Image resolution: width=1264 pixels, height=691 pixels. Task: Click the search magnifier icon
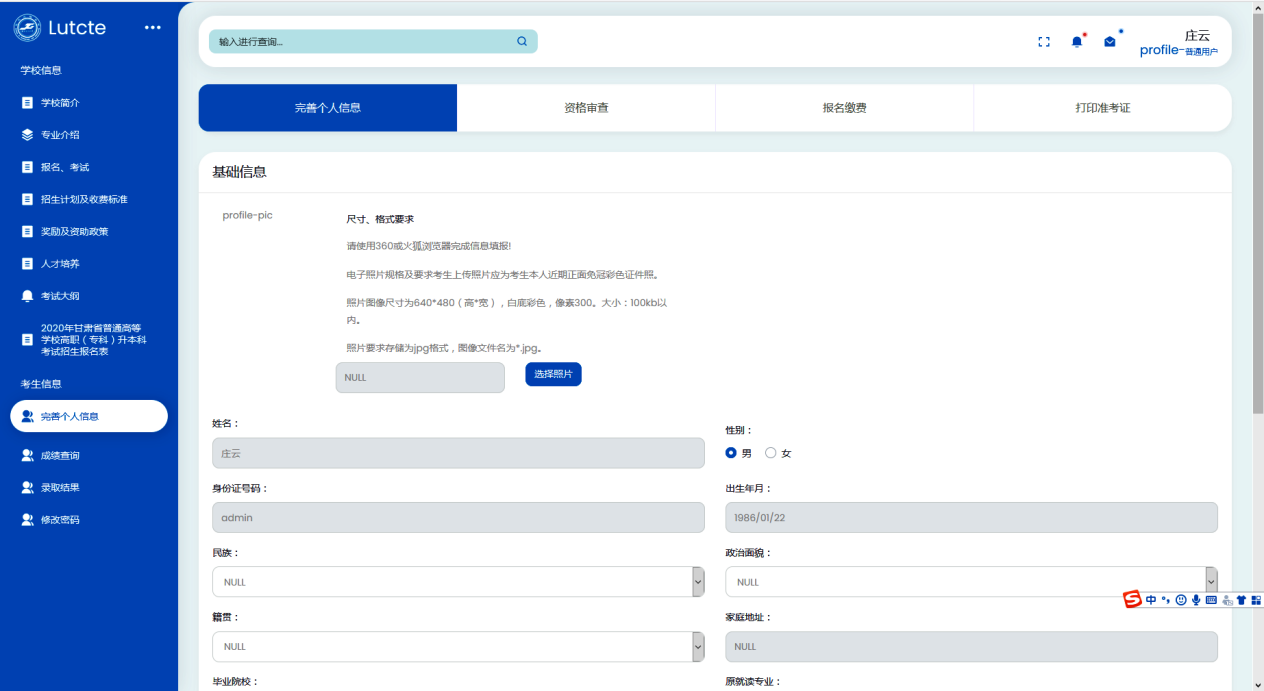(x=521, y=41)
